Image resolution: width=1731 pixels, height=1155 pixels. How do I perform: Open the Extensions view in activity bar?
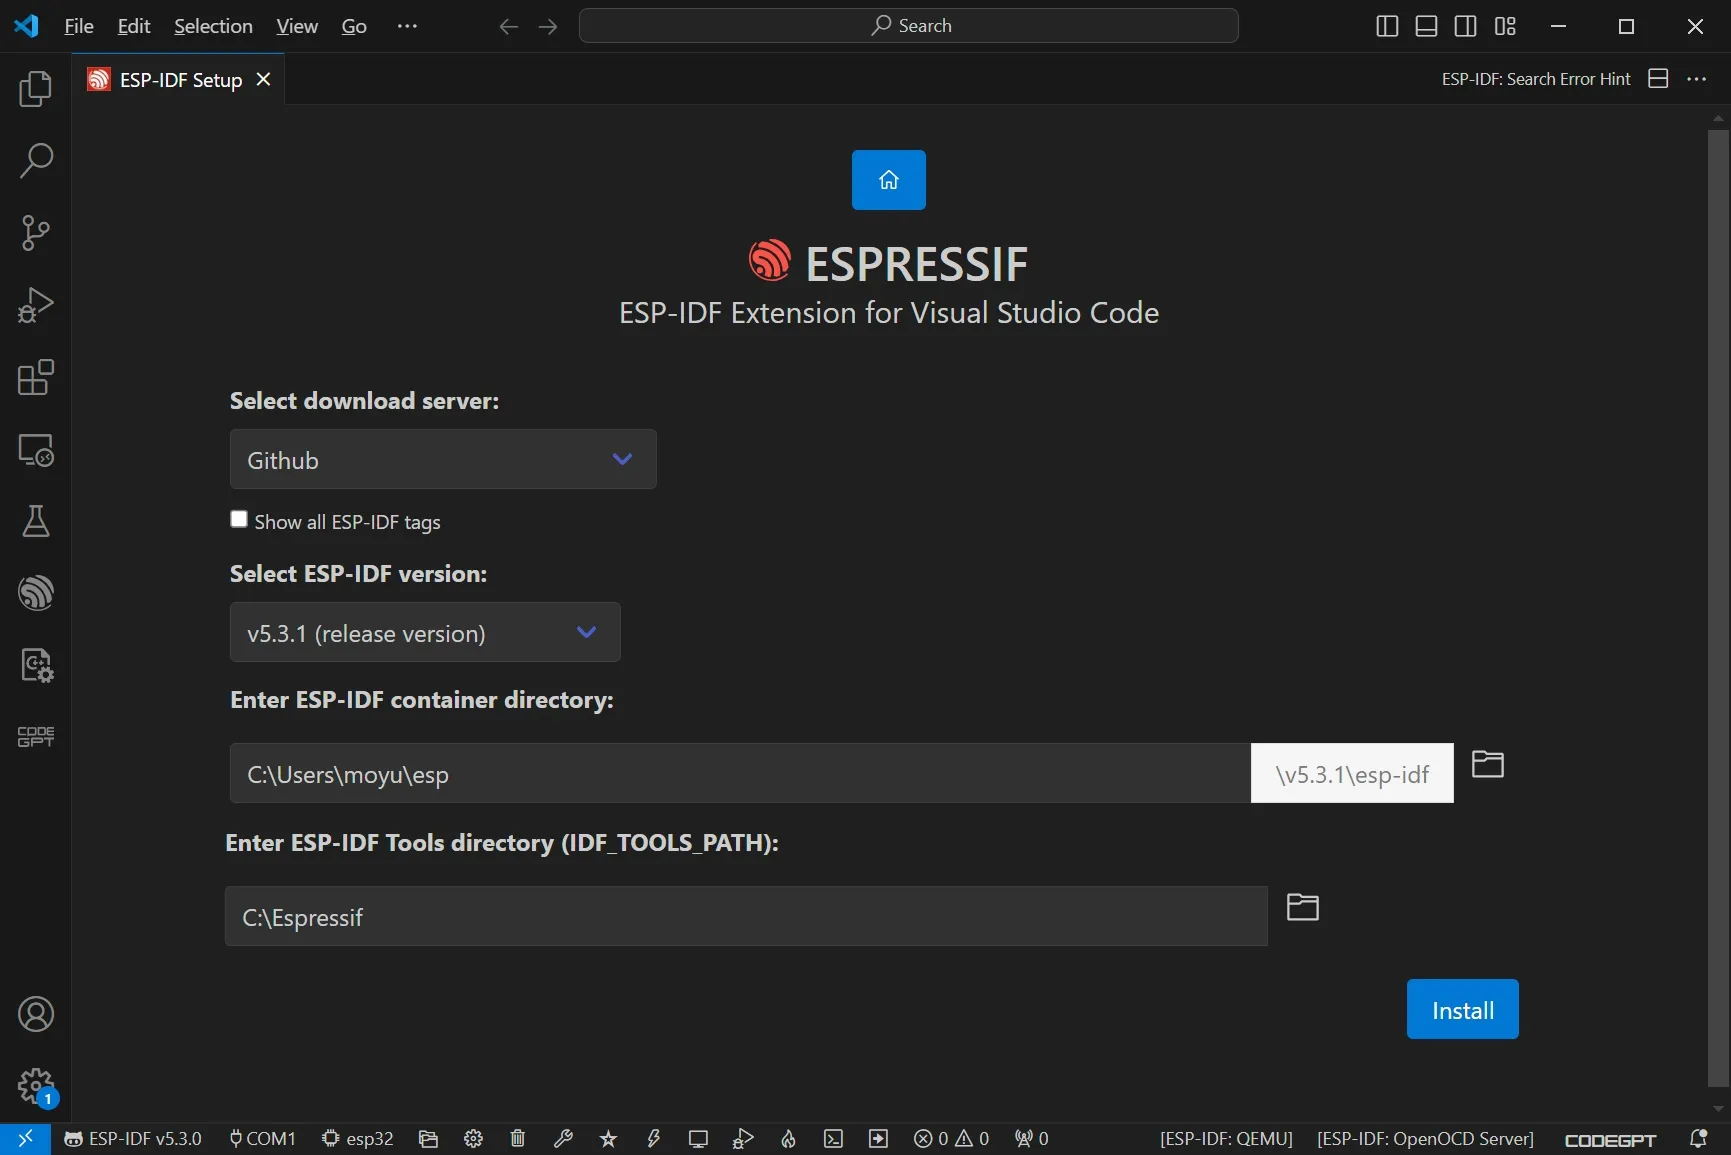pos(36,378)
